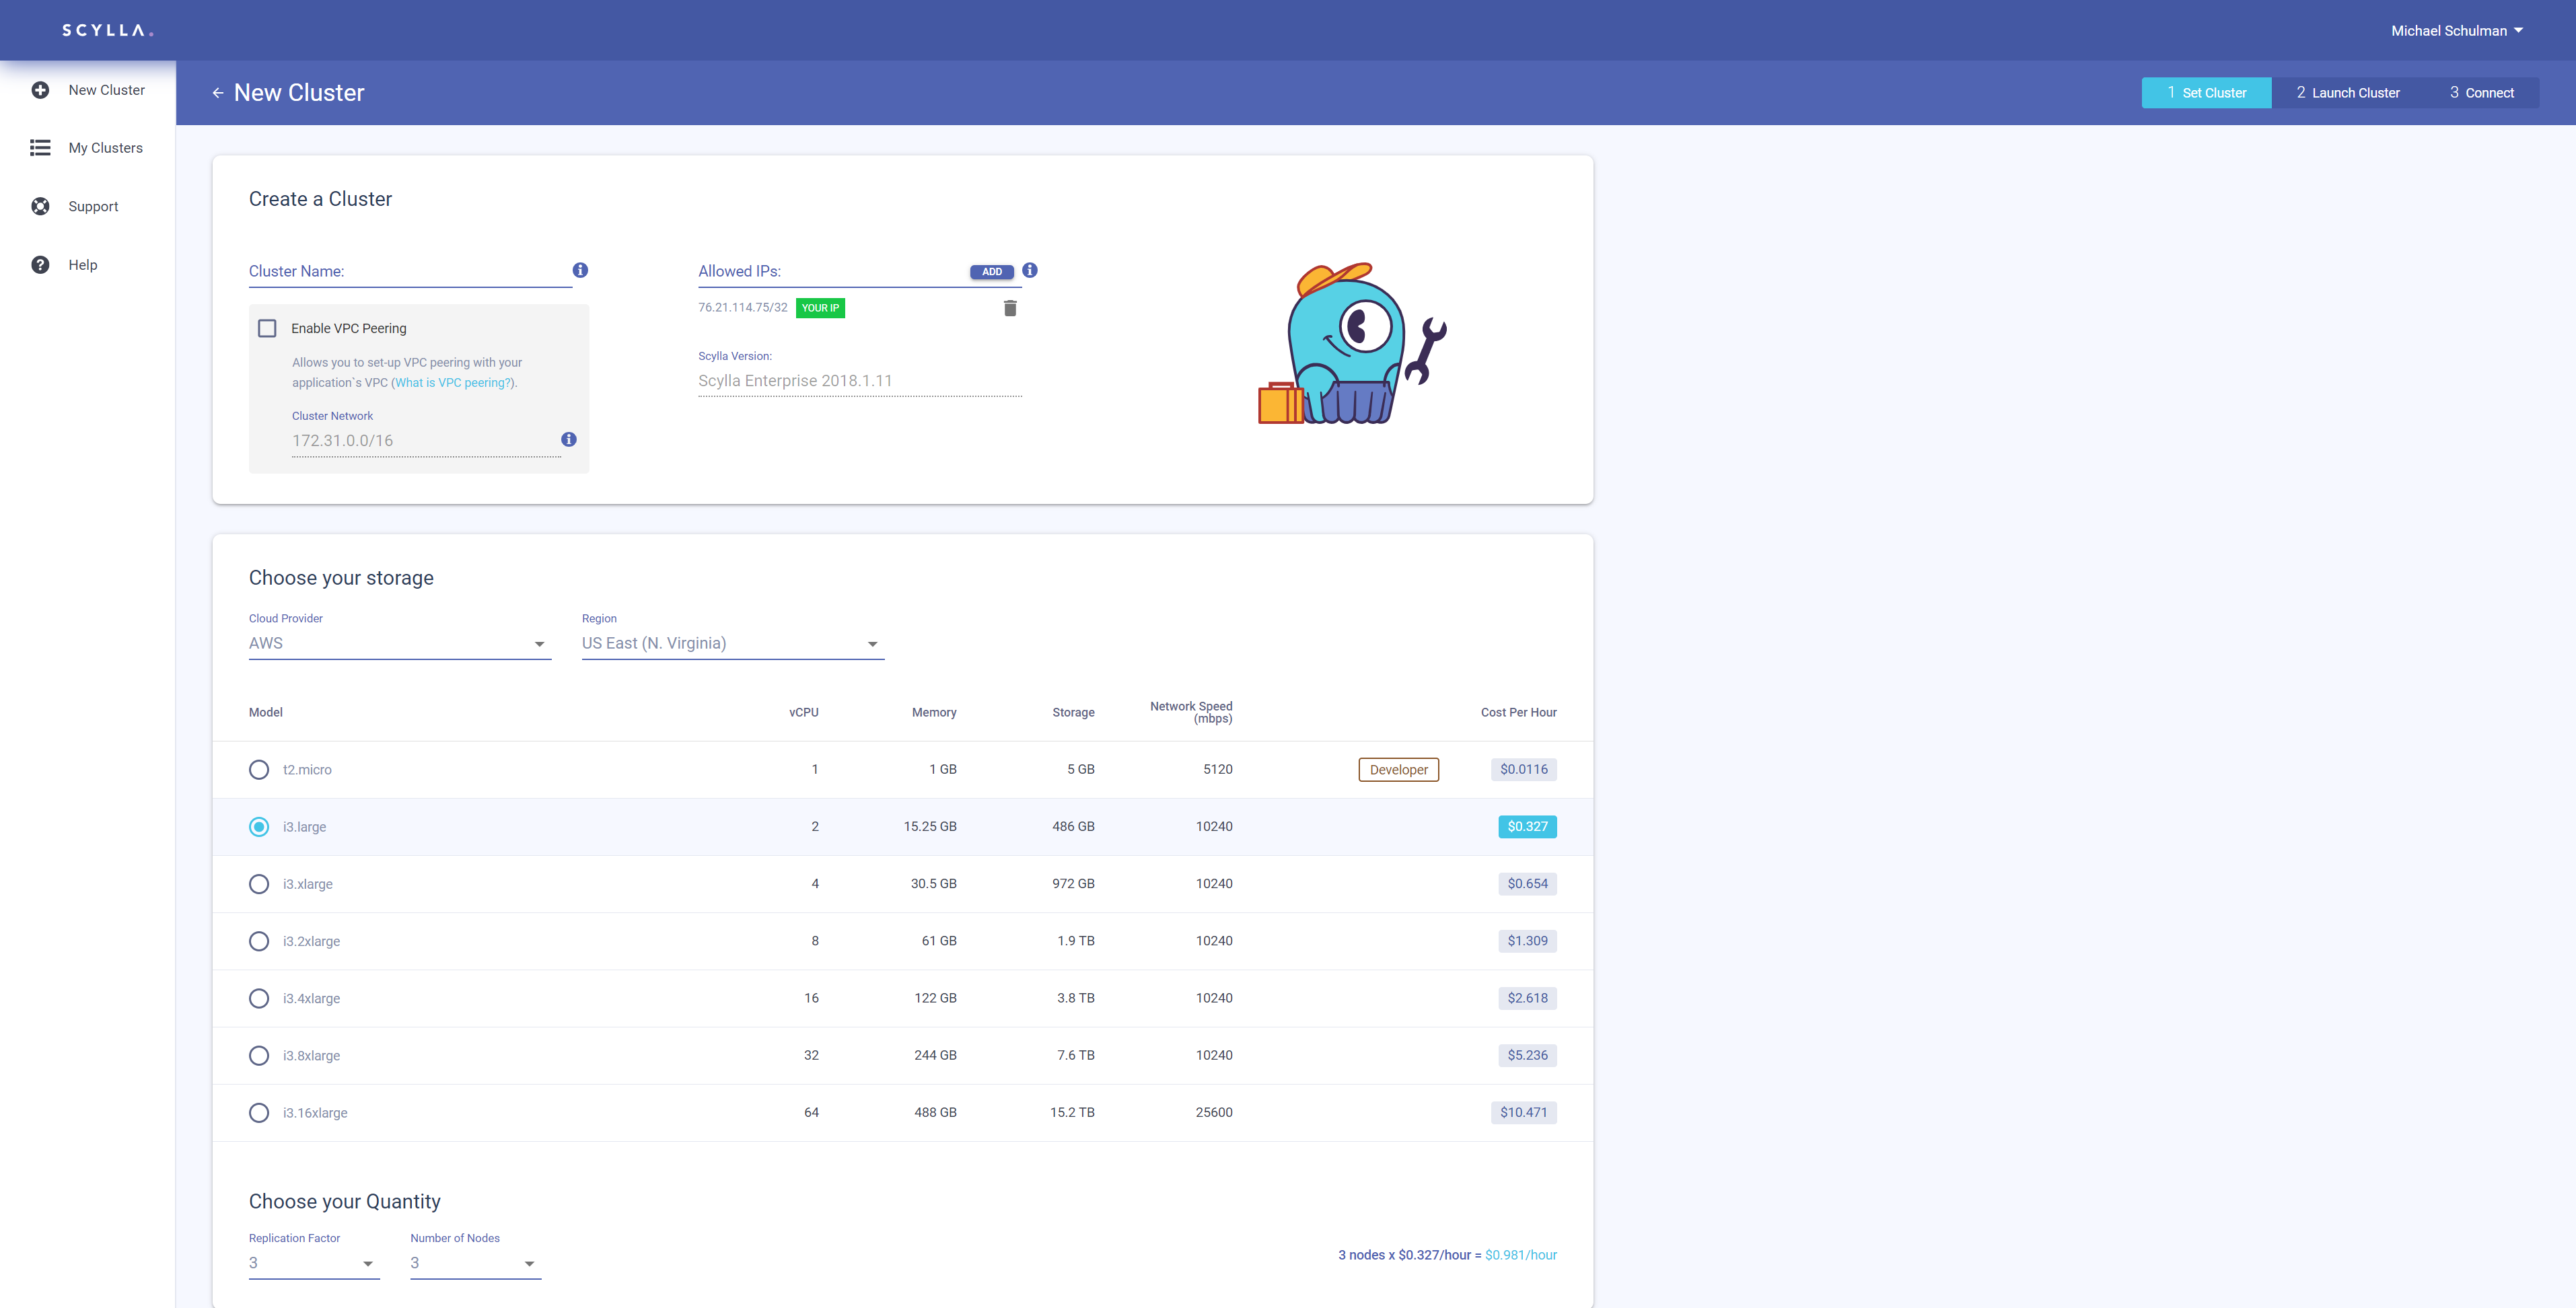This screenshot has width=2576, height=1308.
Task: Select the i3.xlarge instance radio button
Action: coord(259,884)
